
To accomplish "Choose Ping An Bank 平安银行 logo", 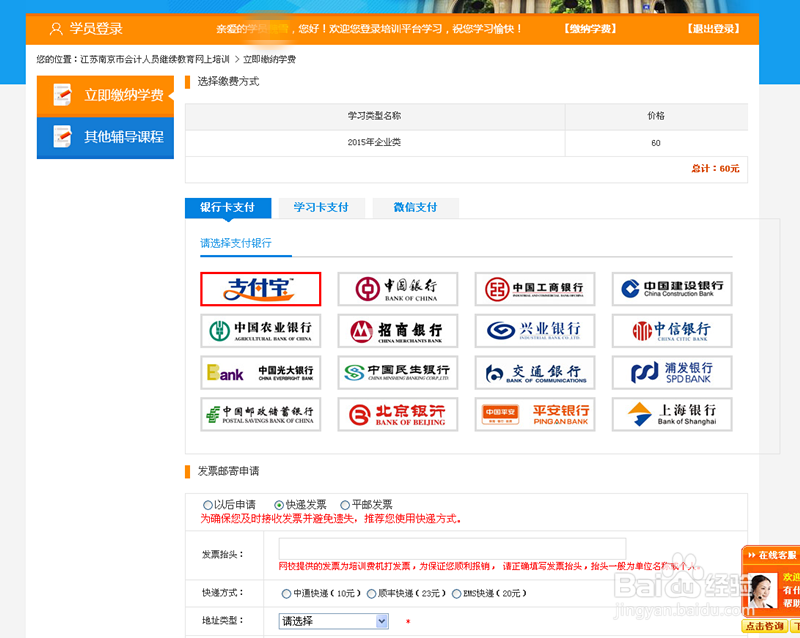I will click(535, 414).
